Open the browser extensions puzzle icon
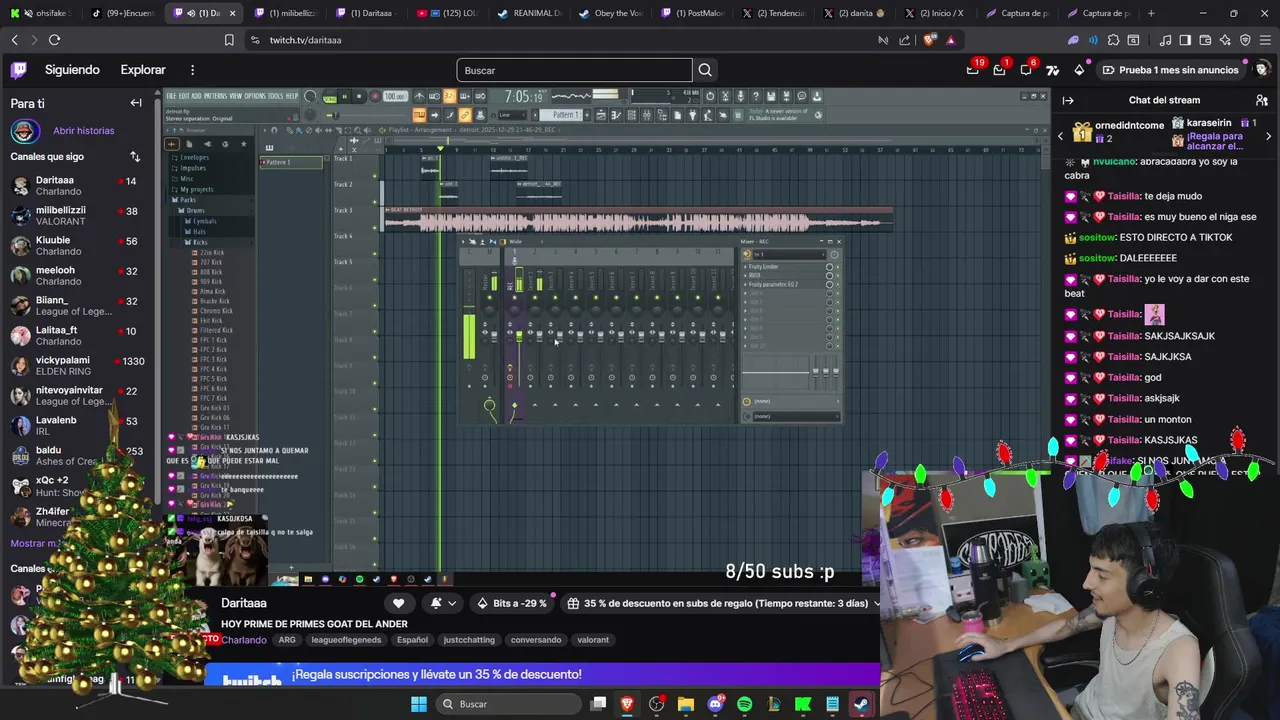 coord(1112,40)
